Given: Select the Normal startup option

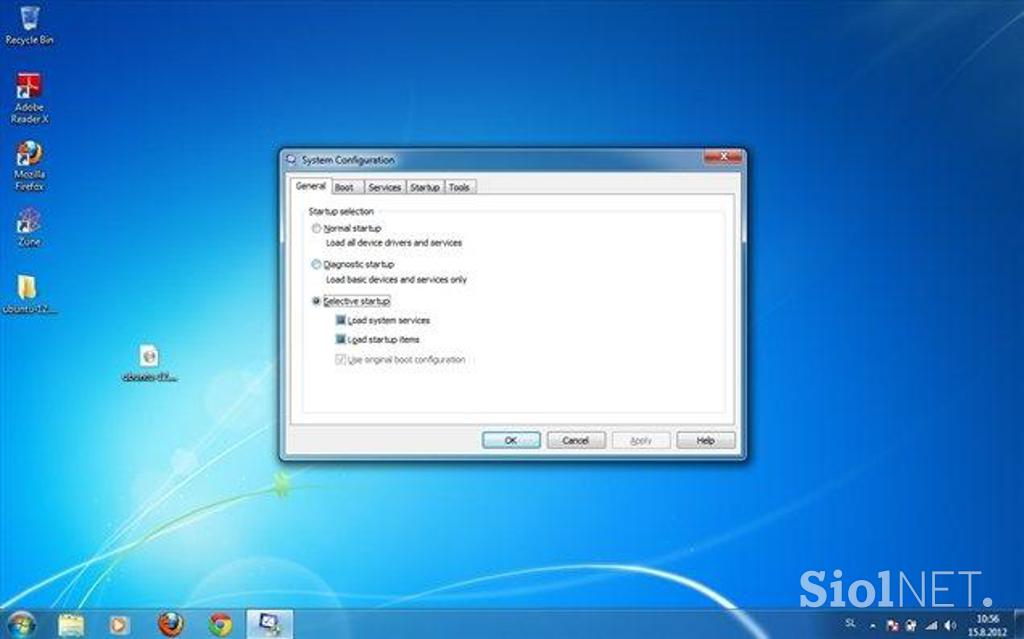Looking at the screenshot, I should click(x=317, y=229).
